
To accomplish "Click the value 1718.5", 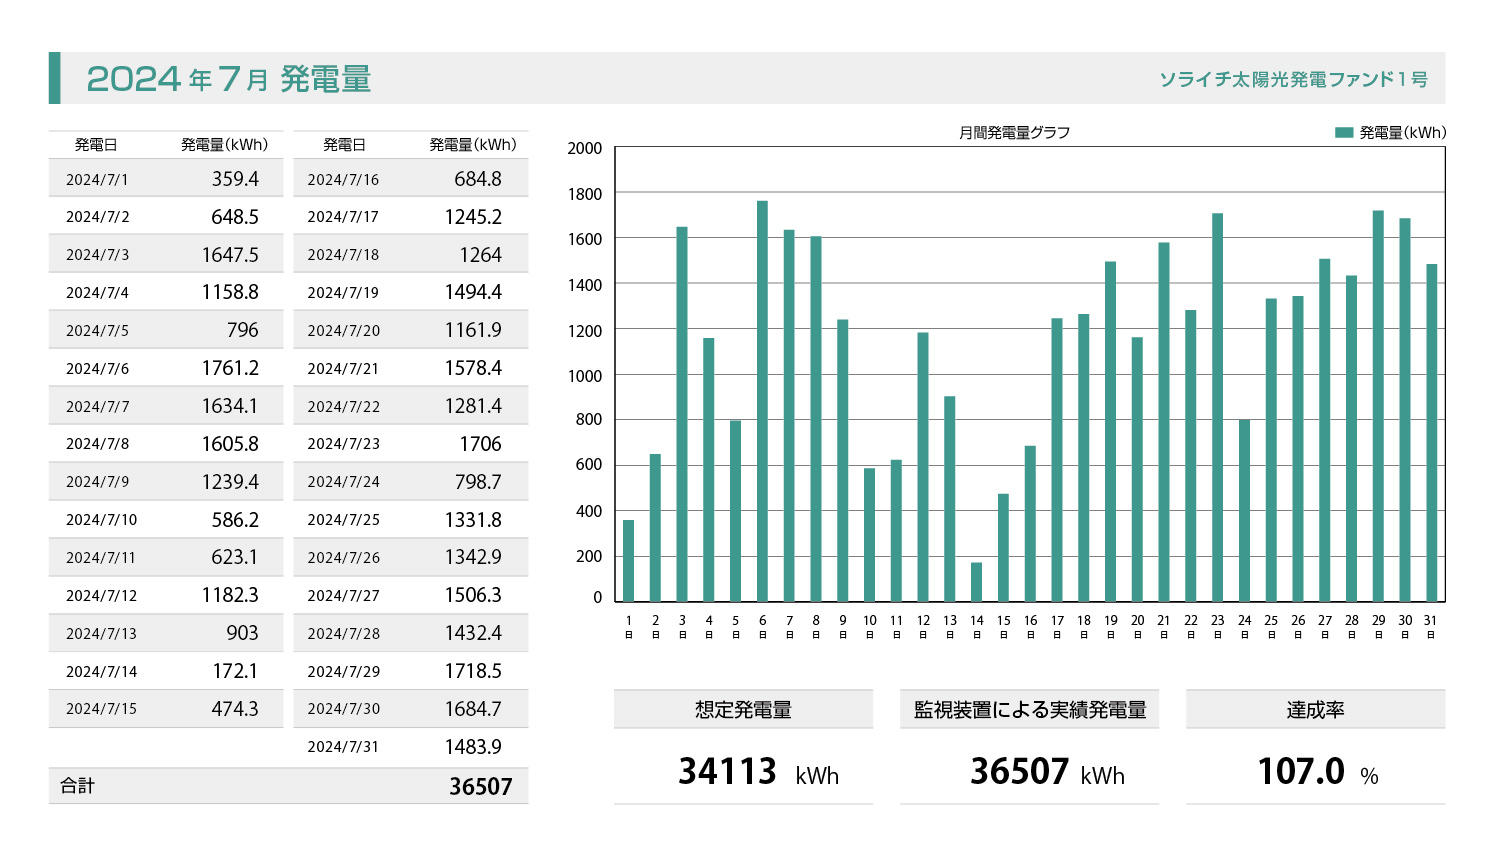I will tap(473, 671).
